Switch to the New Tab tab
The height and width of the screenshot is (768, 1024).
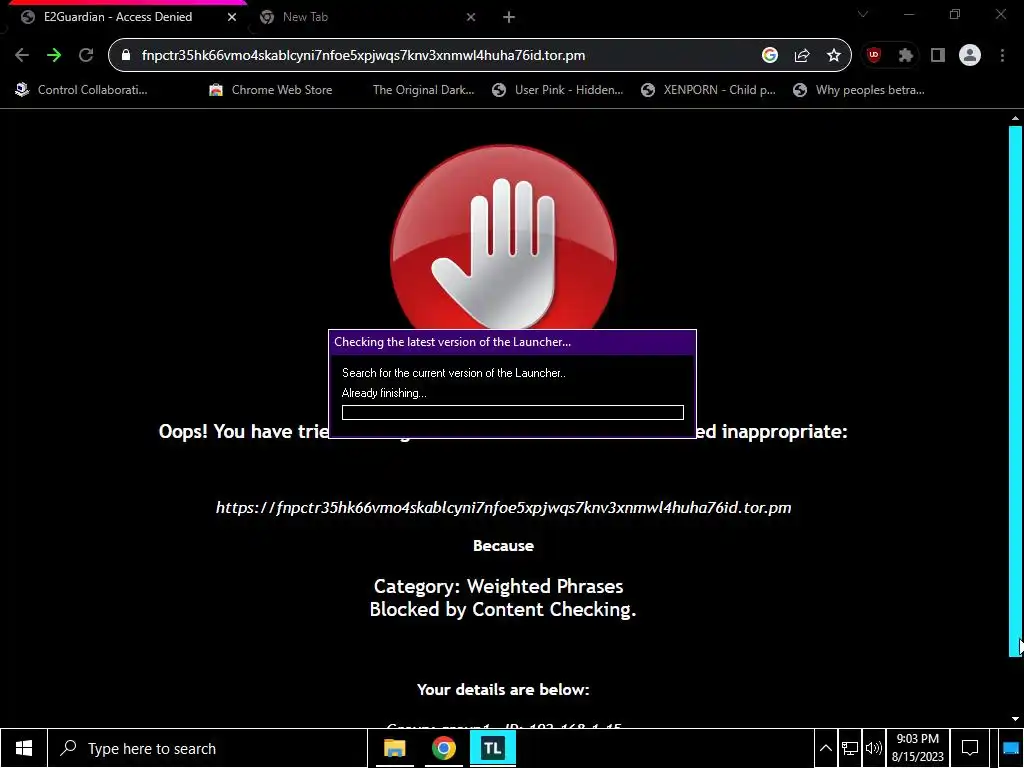tap(366, 17)
